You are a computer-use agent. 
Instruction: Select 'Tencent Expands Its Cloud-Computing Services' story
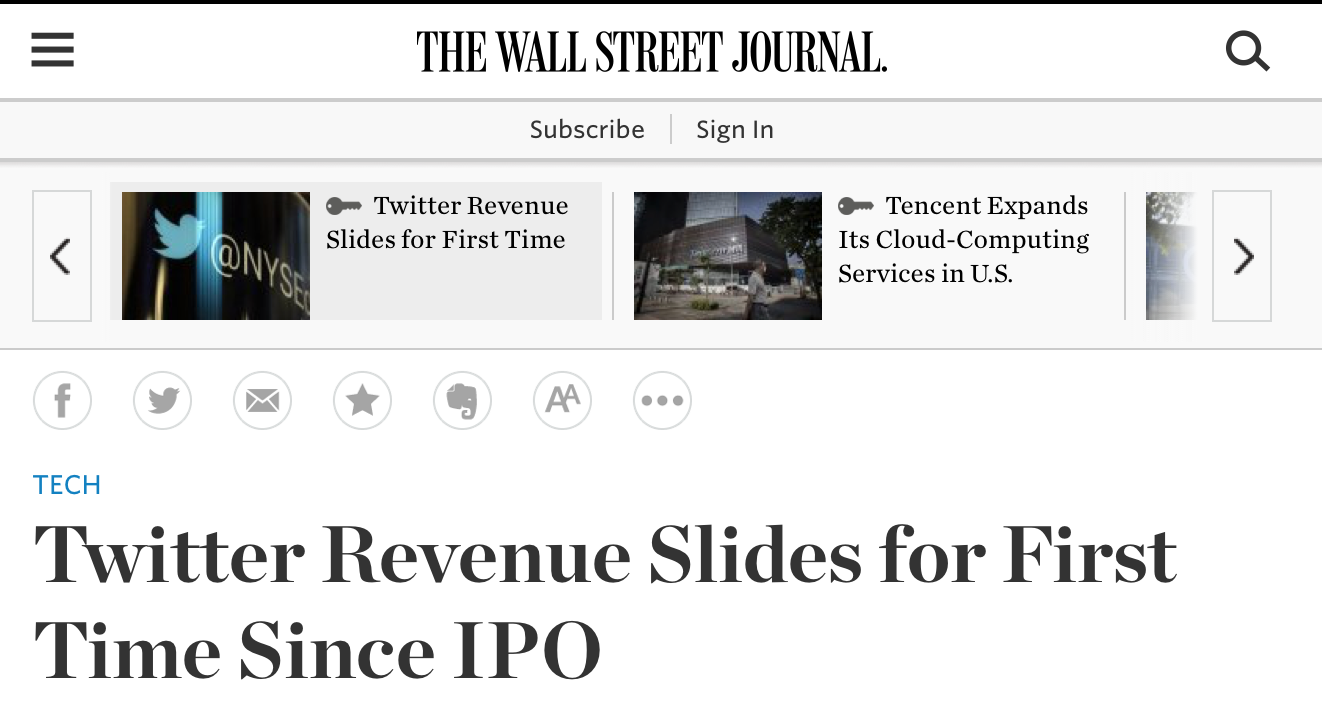[x=963, y=240]
